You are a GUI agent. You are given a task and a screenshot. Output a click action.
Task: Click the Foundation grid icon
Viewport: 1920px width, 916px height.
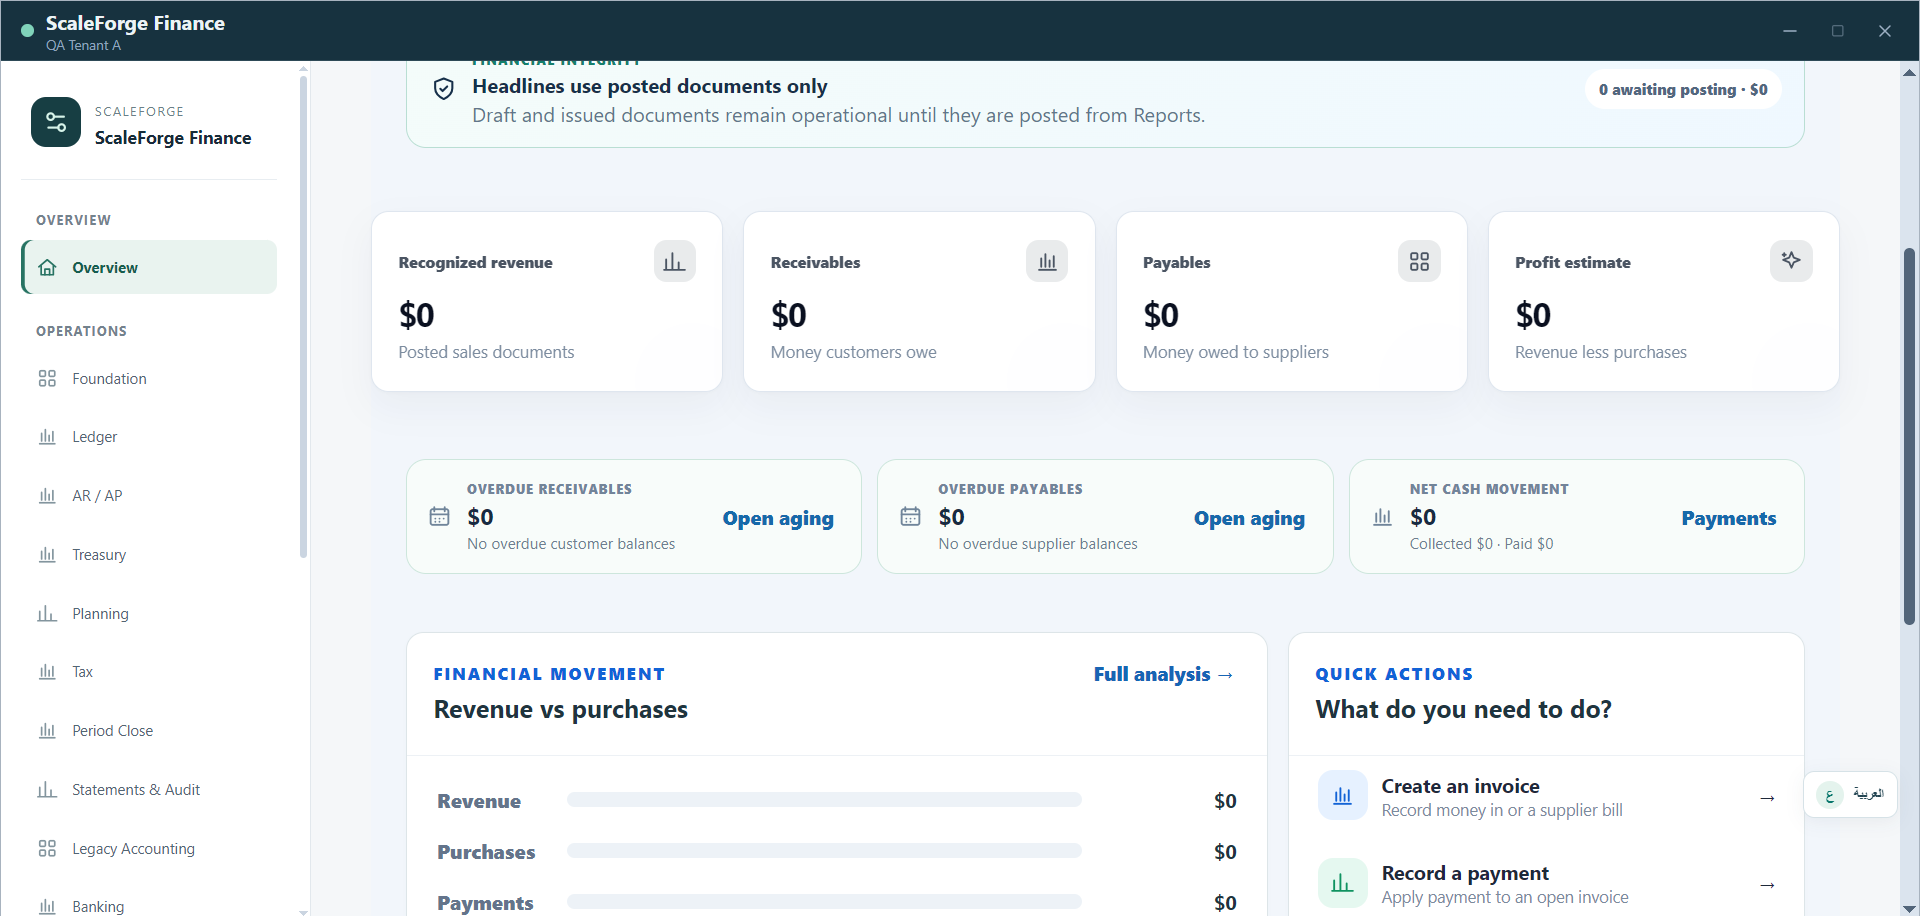(x=47, y=379)
